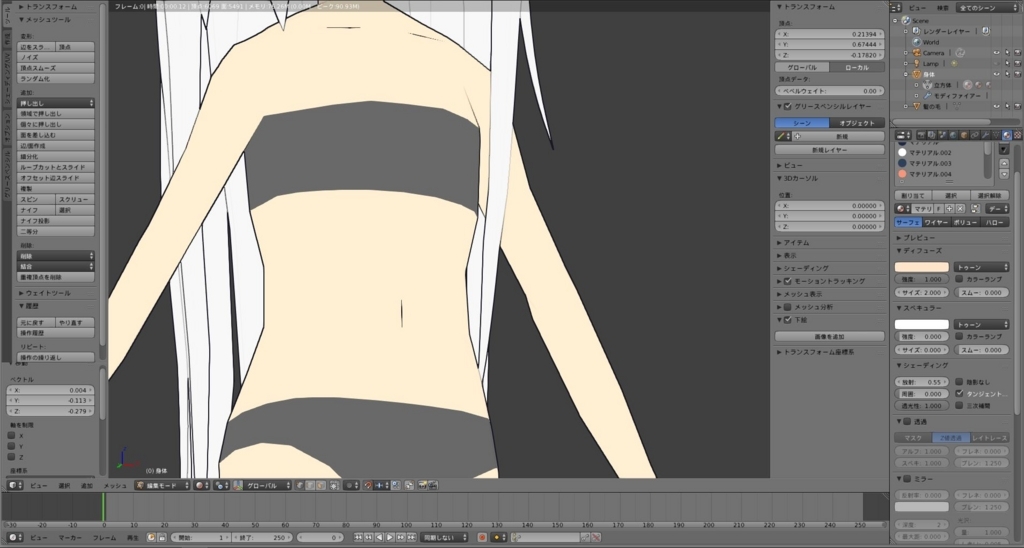Screen dimensions: 1024x548
Task: Click the 割り当て assign material button
Action: (913, 195)
